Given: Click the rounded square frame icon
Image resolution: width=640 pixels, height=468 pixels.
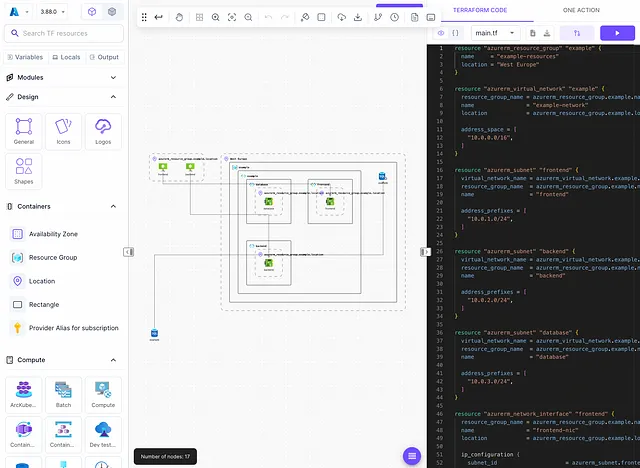Looking at the screenshot, I should 321,17.
